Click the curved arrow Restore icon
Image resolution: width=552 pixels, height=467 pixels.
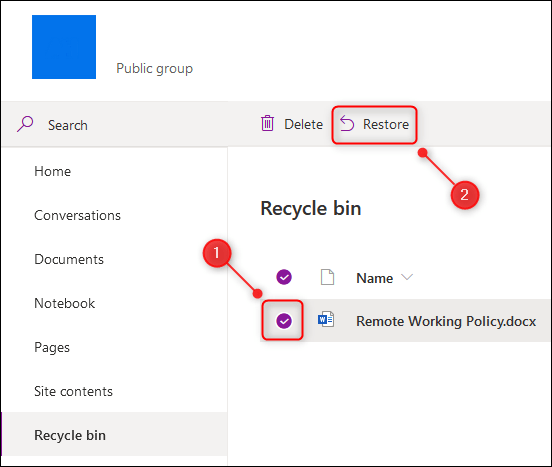click(x=347, y=124)
